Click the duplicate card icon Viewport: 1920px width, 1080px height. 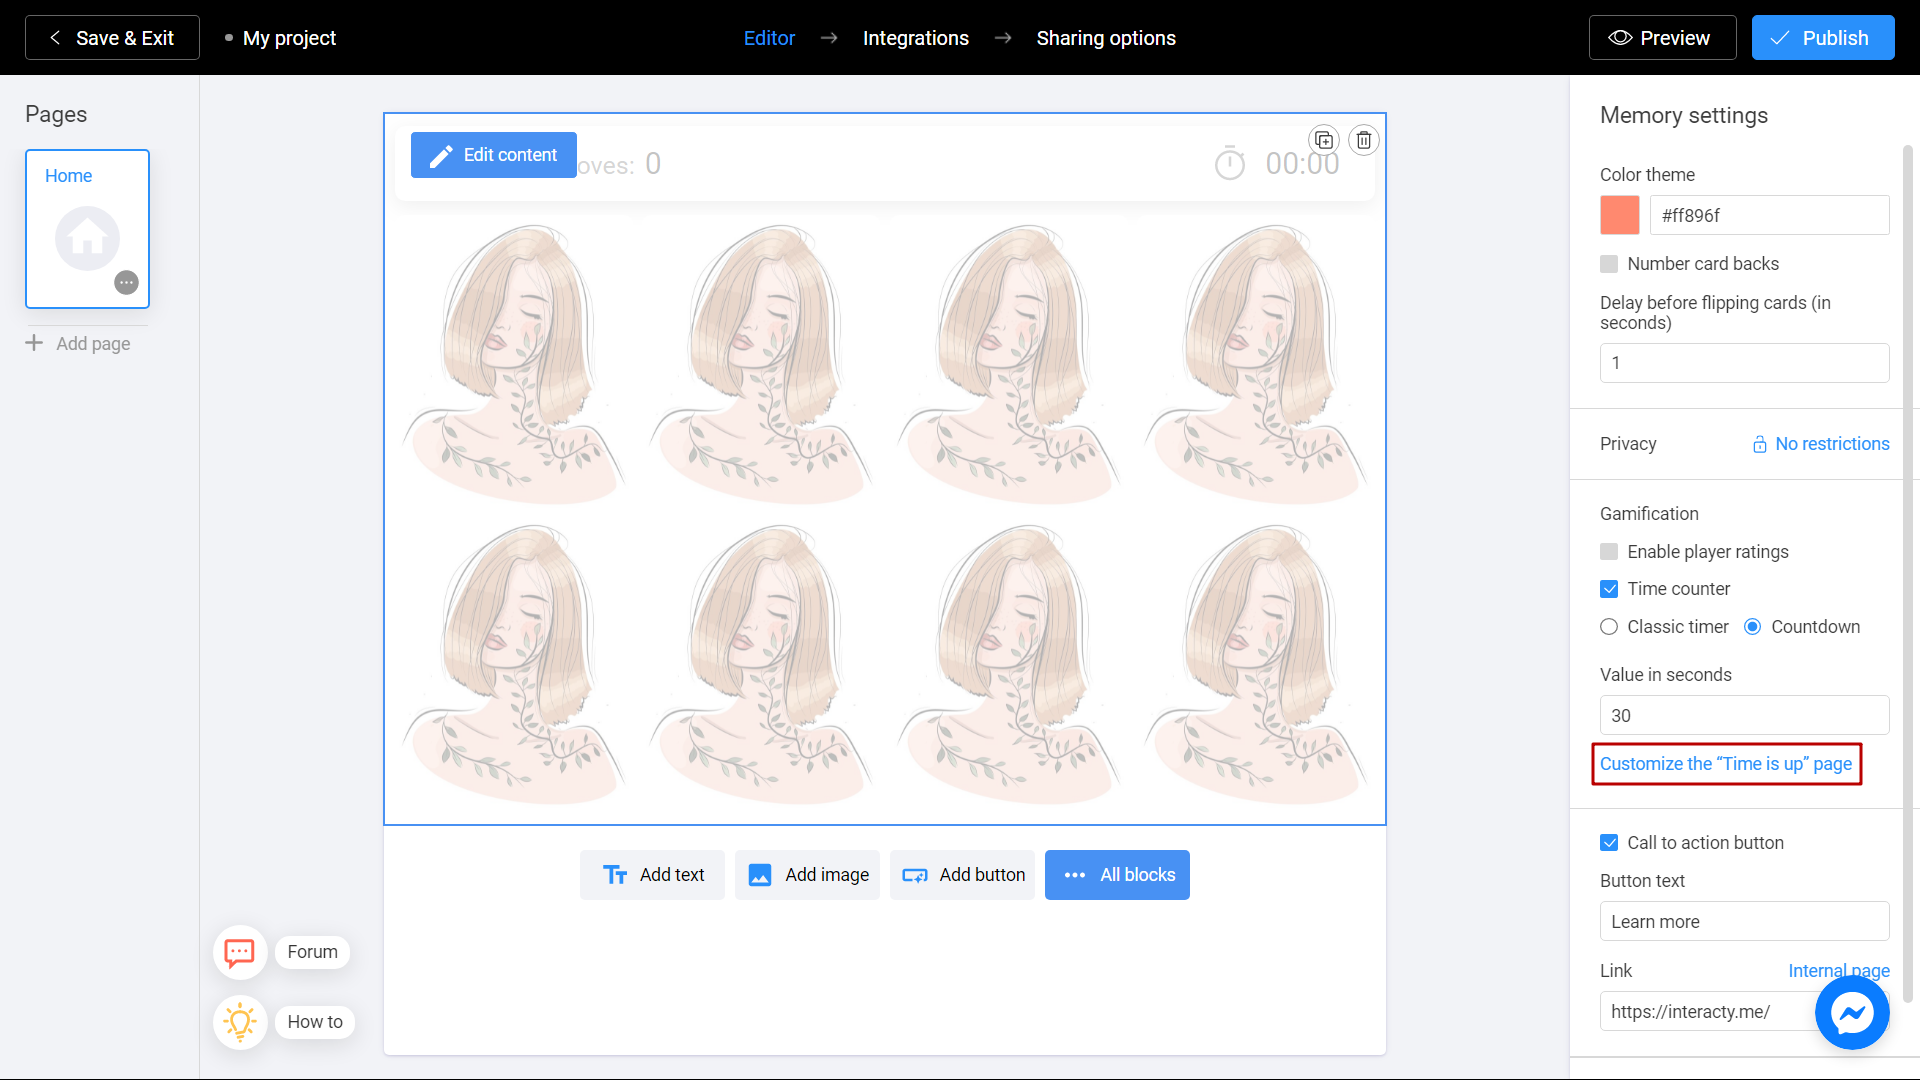click(x=1324, y=140)
